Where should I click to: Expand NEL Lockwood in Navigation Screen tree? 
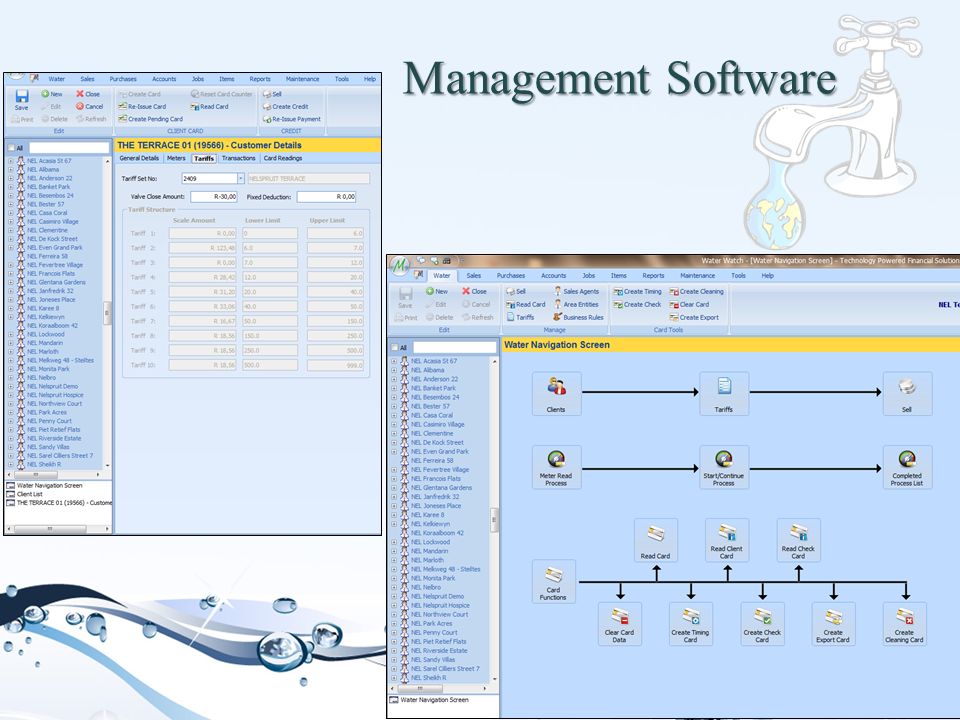point(394,542)
